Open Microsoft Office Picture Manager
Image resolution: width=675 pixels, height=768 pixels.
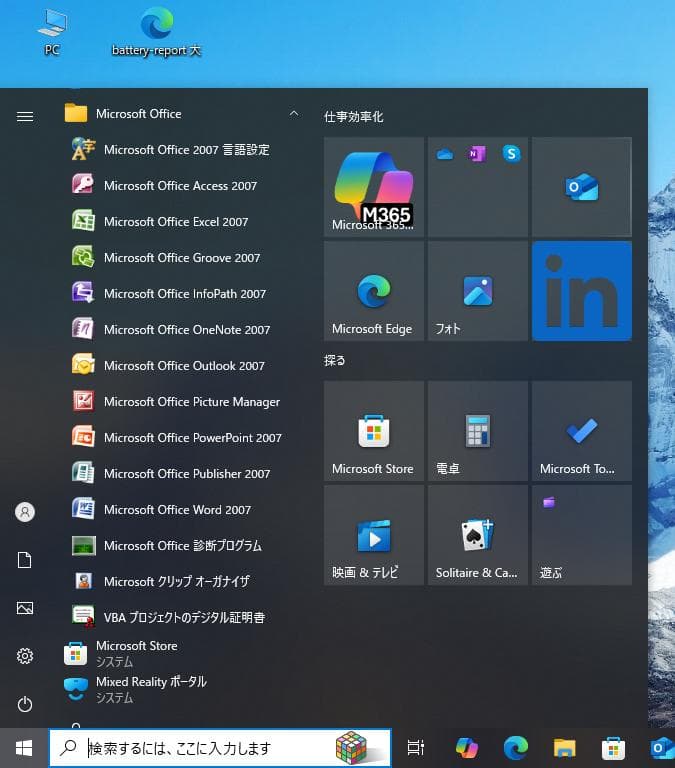[x=181, y=402]
